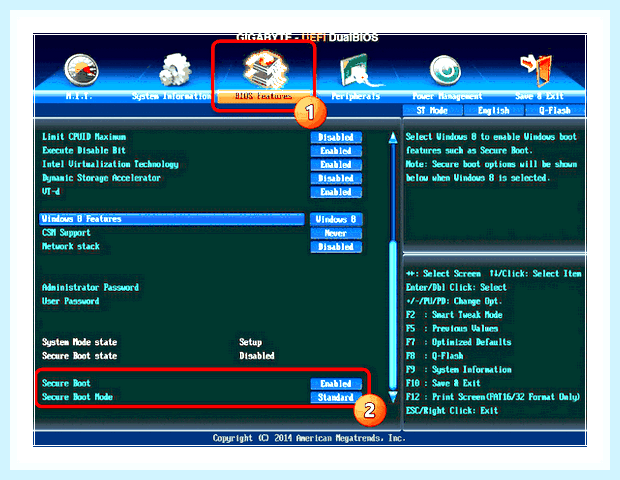
Task: Switch to the M.I.T. tab label
Action: 79,96
